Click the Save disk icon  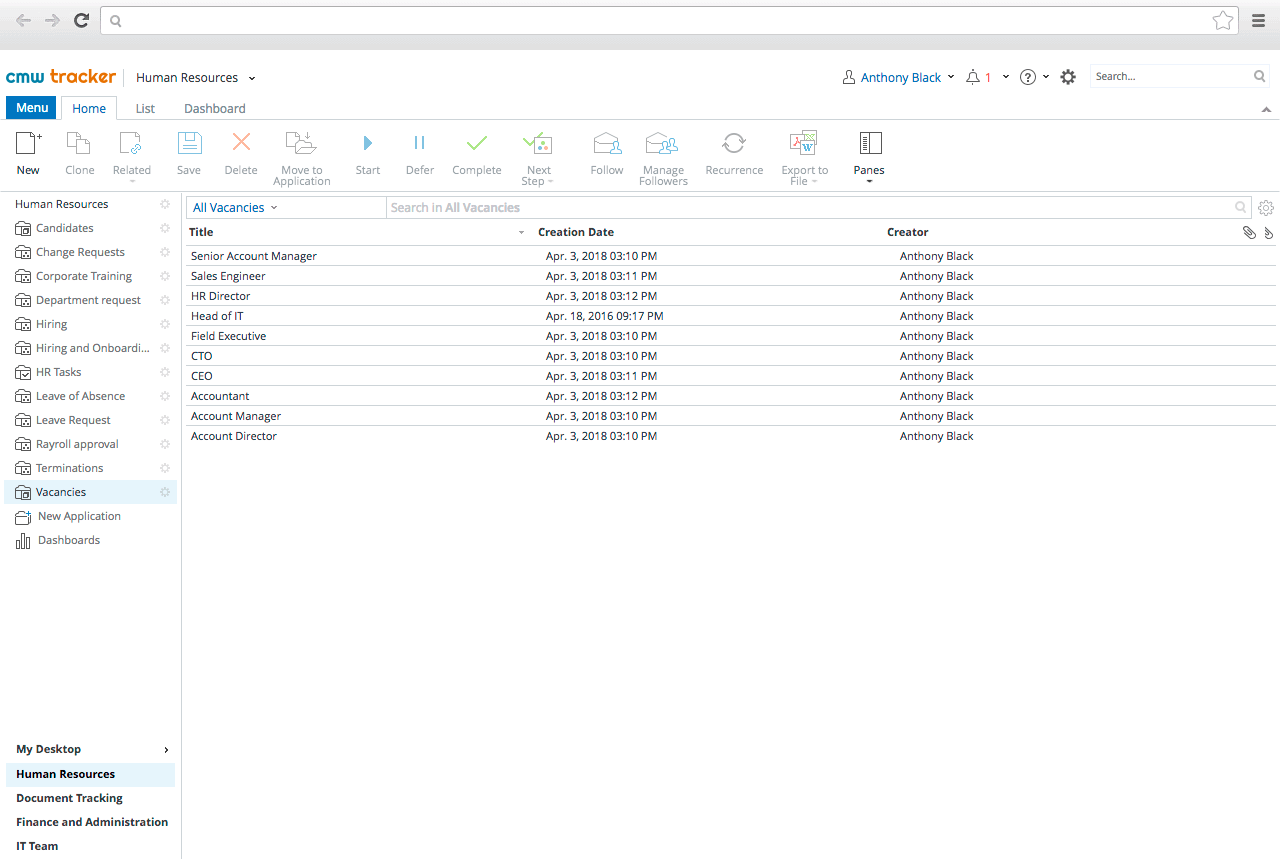[x=189, y=143]
